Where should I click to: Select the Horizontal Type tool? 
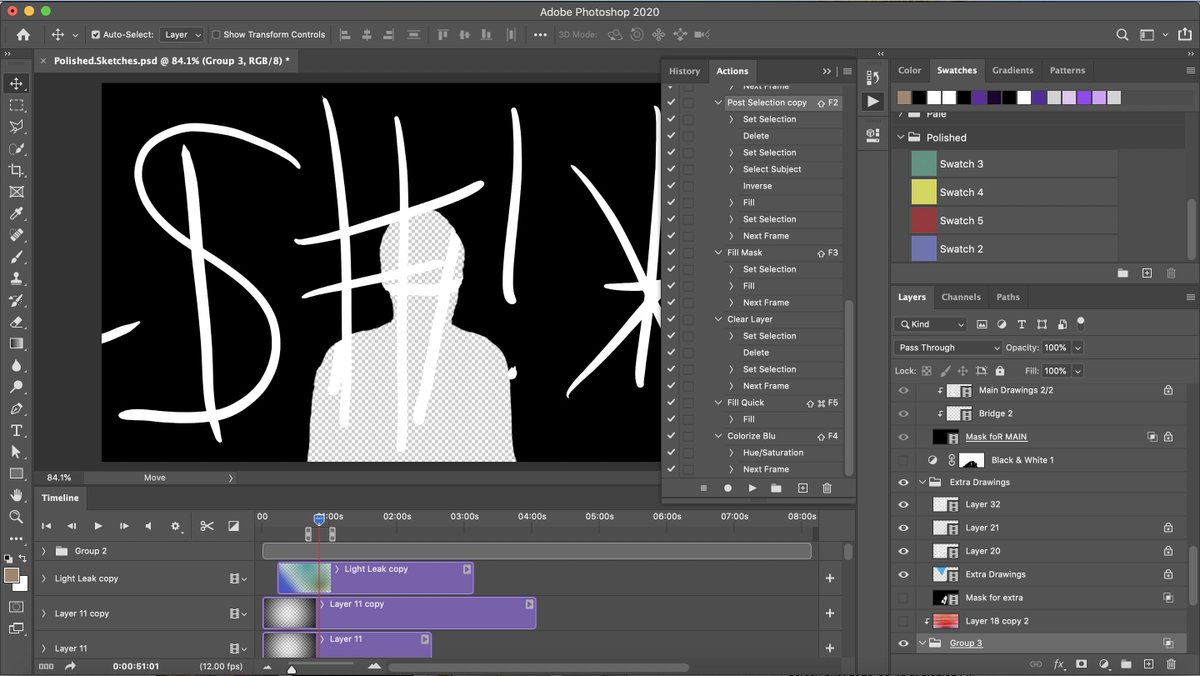tap(16, 431)
